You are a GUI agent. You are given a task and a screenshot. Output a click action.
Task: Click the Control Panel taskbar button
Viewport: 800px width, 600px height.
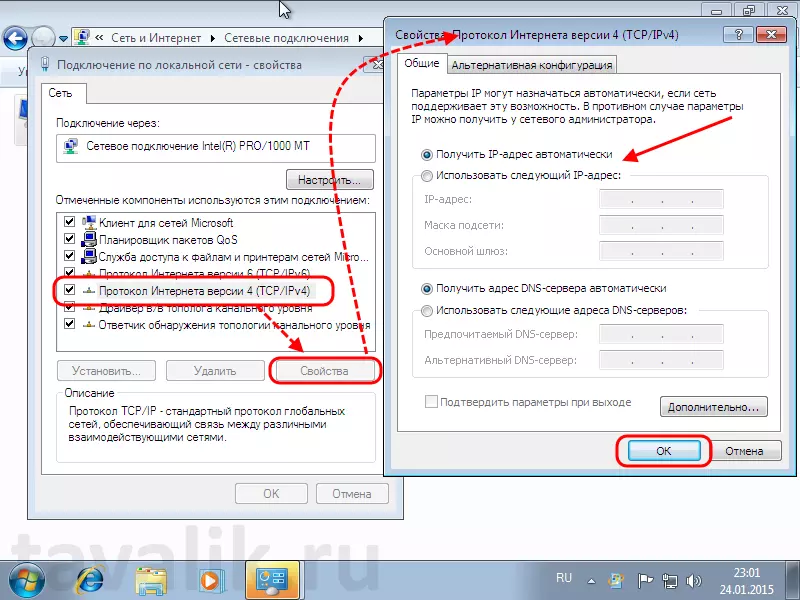(272, 581)
